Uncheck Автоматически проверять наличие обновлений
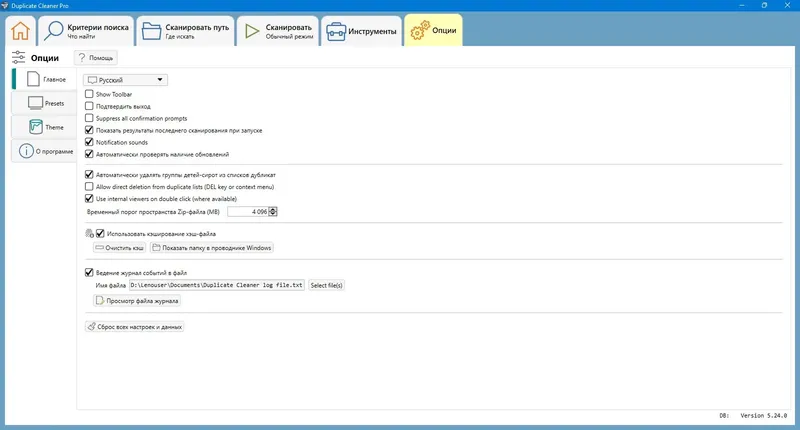The image size is (800, 430). 89,154
